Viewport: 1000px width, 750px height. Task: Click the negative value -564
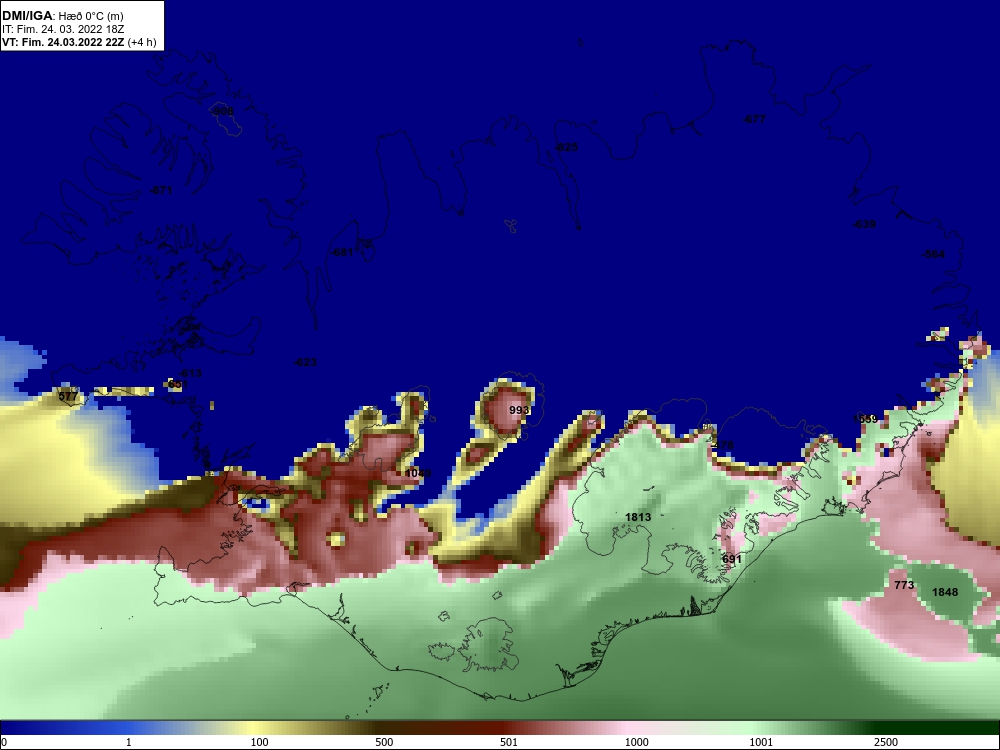(933, 254)
